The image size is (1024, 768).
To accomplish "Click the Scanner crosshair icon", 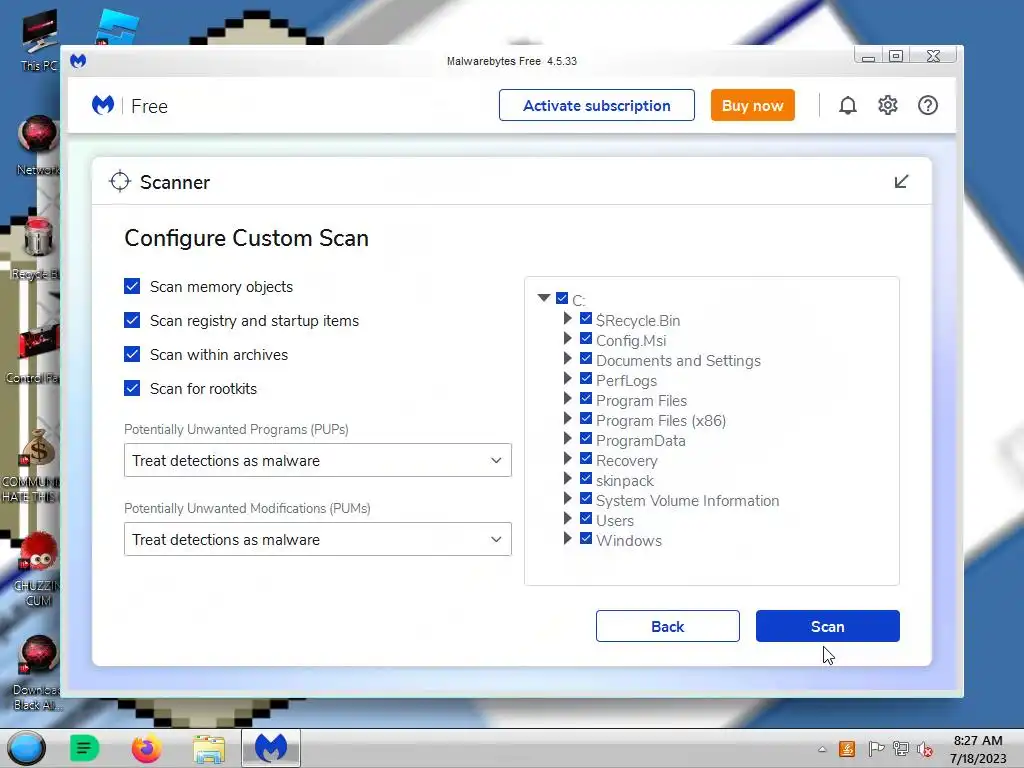I will (x=120, y=182).
